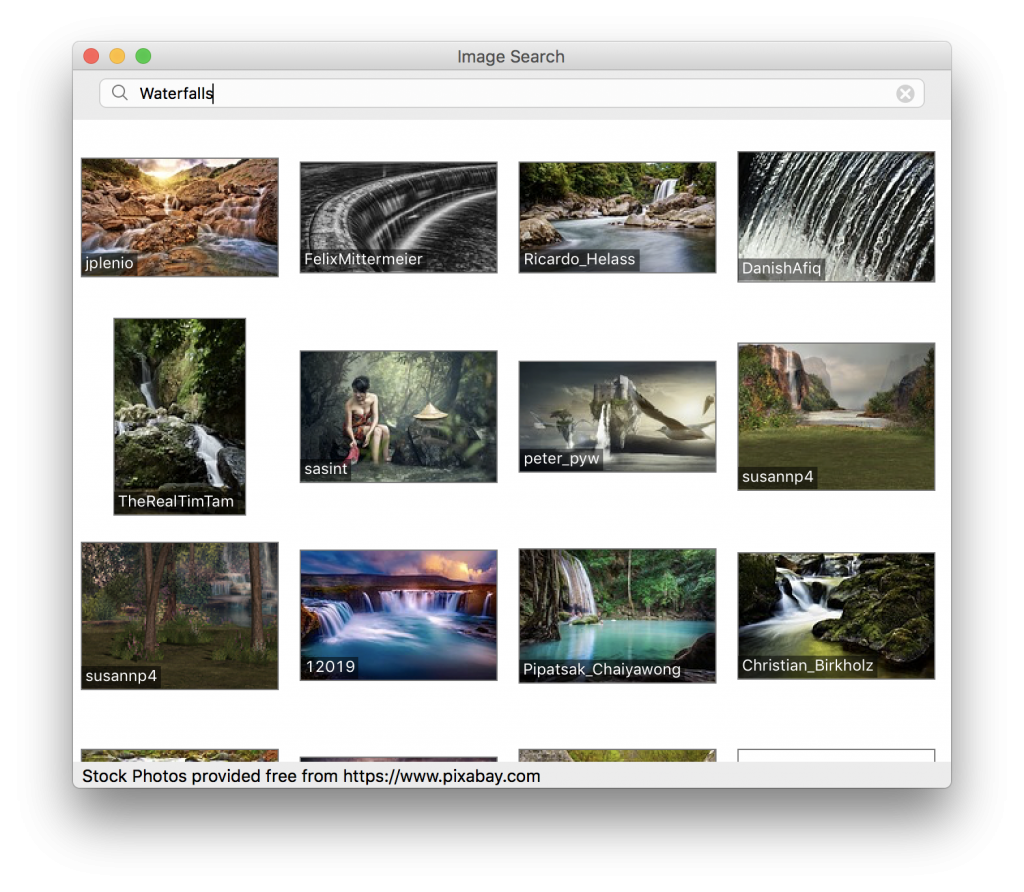Screen dimensions: 1024x892
Task: Select the sasint woman in forest image
Action: 398,417
